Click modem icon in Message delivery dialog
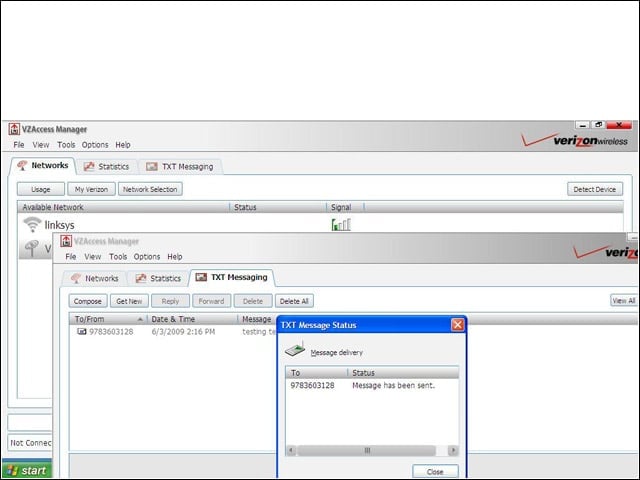 point(295,349)
